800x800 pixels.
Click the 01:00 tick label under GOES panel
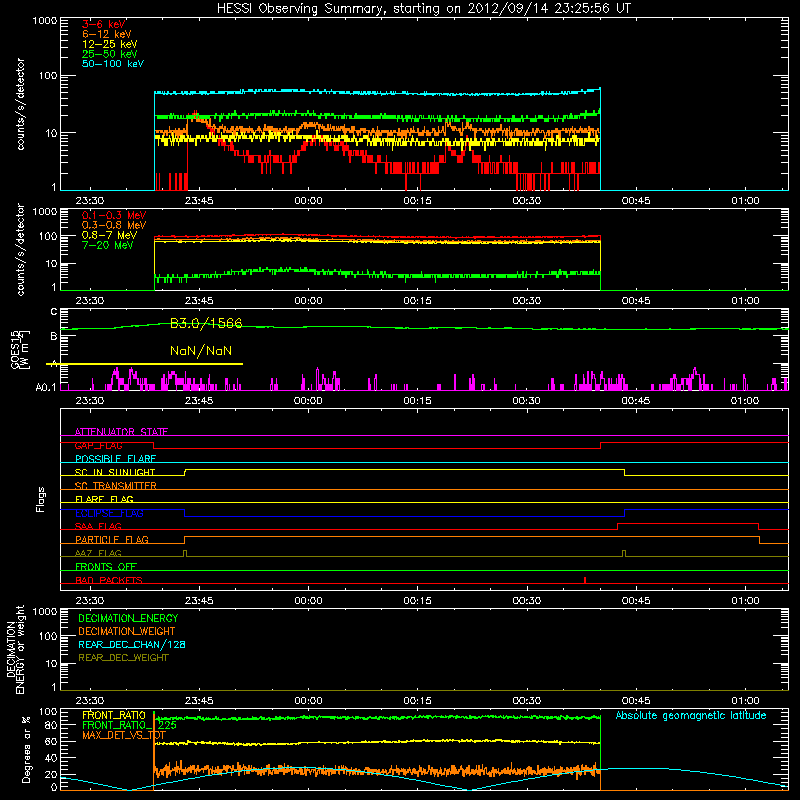745,401
